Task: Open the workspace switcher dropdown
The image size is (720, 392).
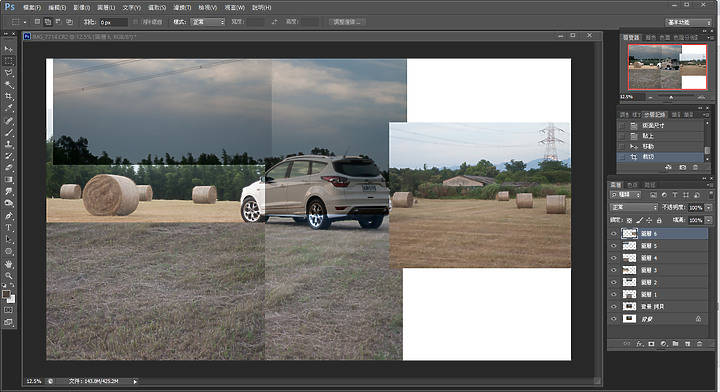Action: click(x=688, y=22)
